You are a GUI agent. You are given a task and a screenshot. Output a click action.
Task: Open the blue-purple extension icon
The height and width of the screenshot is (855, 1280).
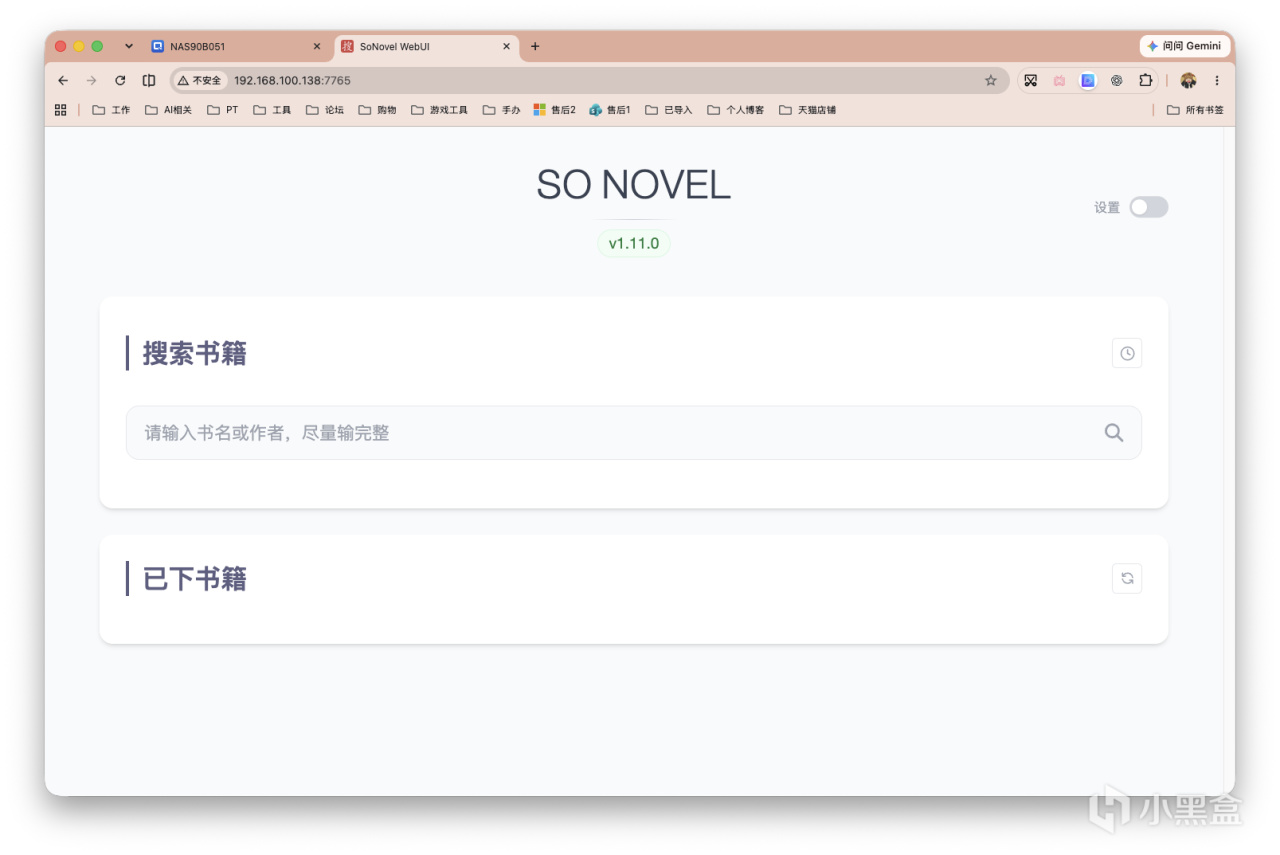[1088, 80]
